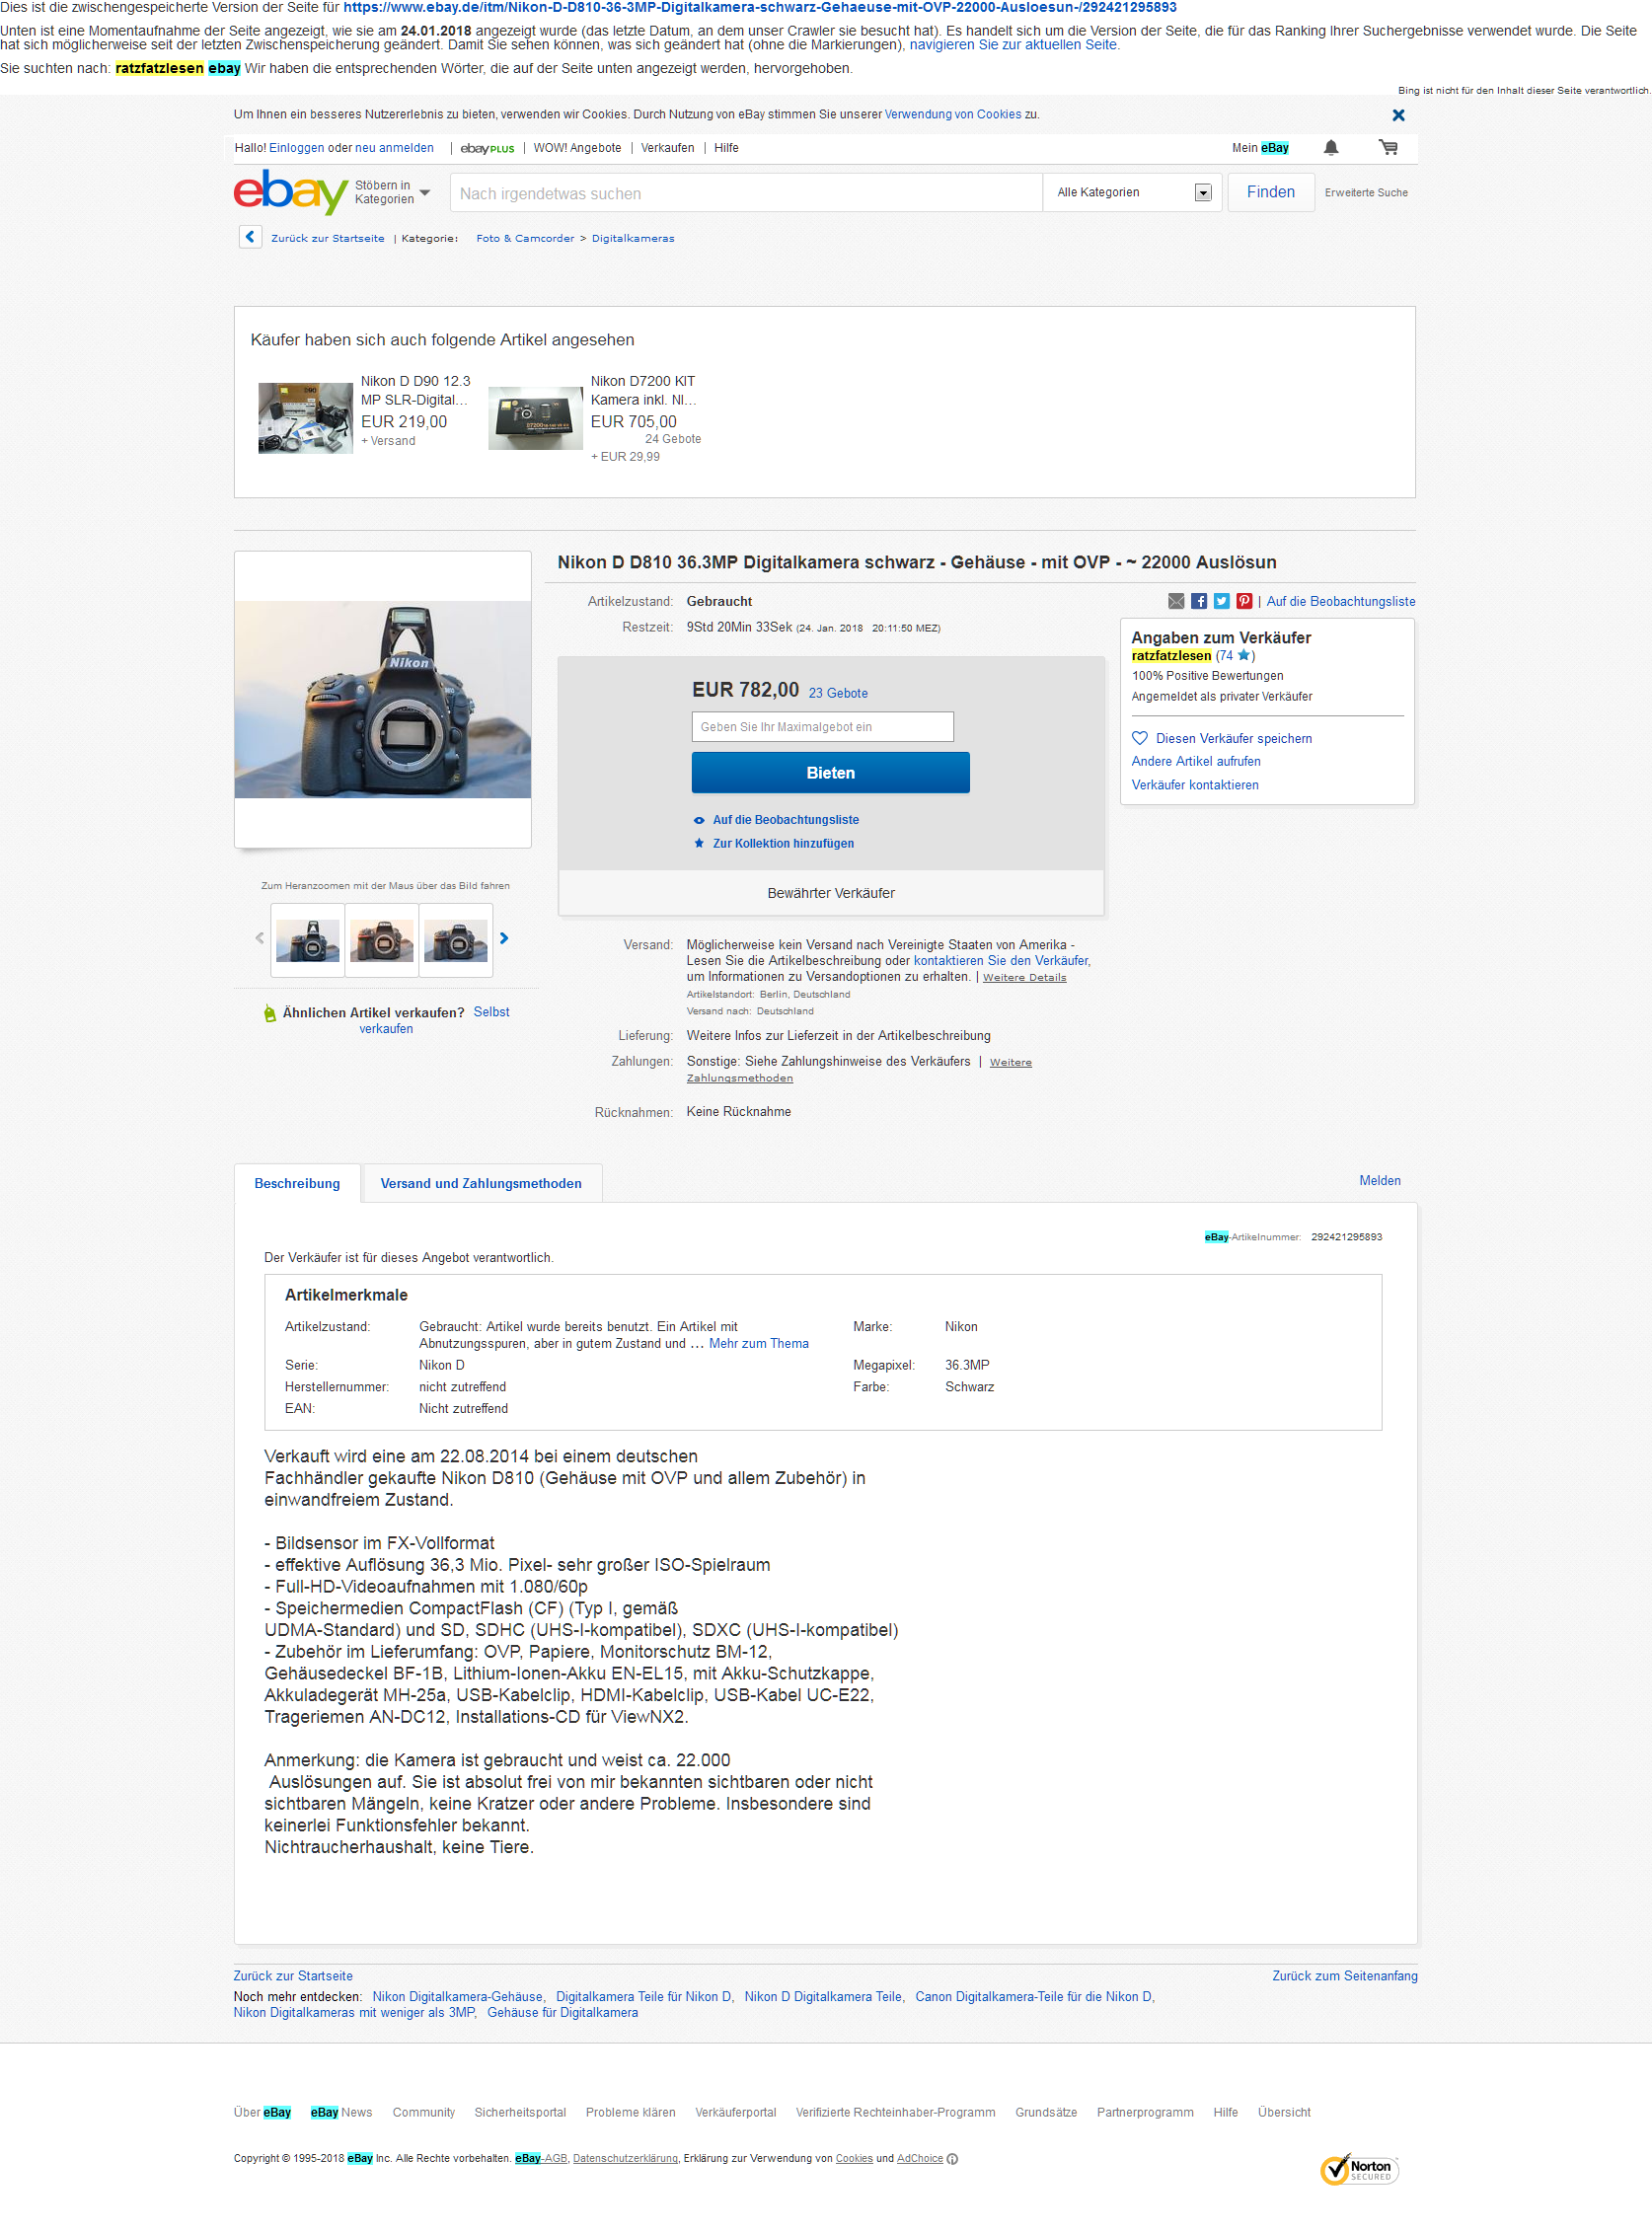Click the 23 Gebote link
Image resolution: width=1652 pixels, height=2232 pixels.
tap(838, 693)
